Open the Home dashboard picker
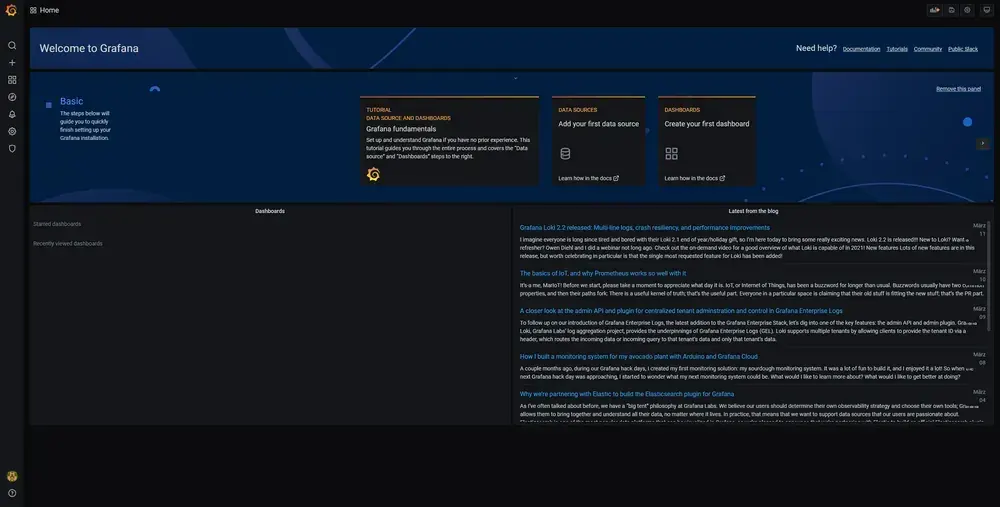Screen dimensions: 1000x507 [x=45, y=10]
